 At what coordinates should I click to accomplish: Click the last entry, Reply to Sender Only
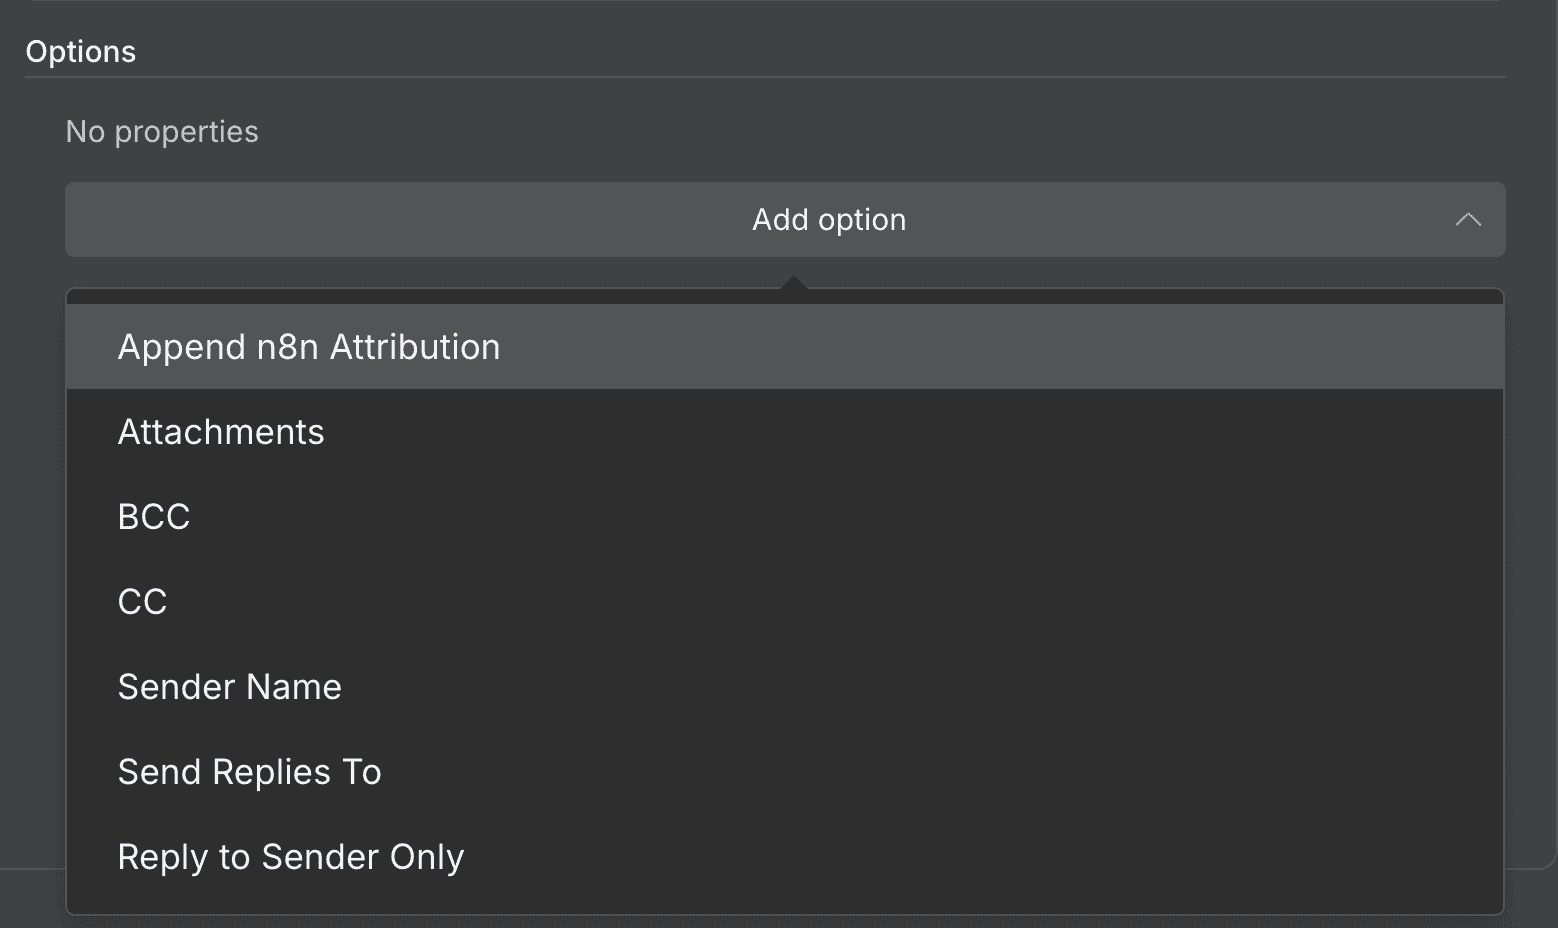291,857
